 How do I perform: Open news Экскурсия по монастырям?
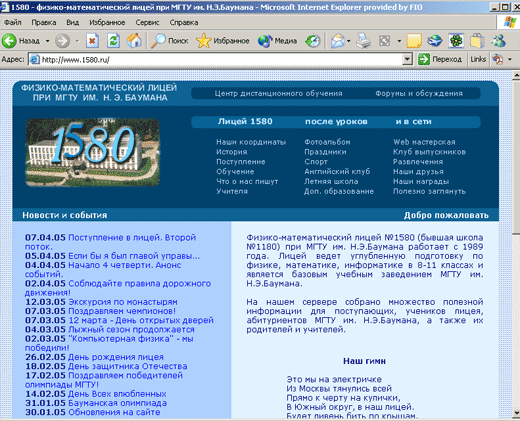coord(123,302)
